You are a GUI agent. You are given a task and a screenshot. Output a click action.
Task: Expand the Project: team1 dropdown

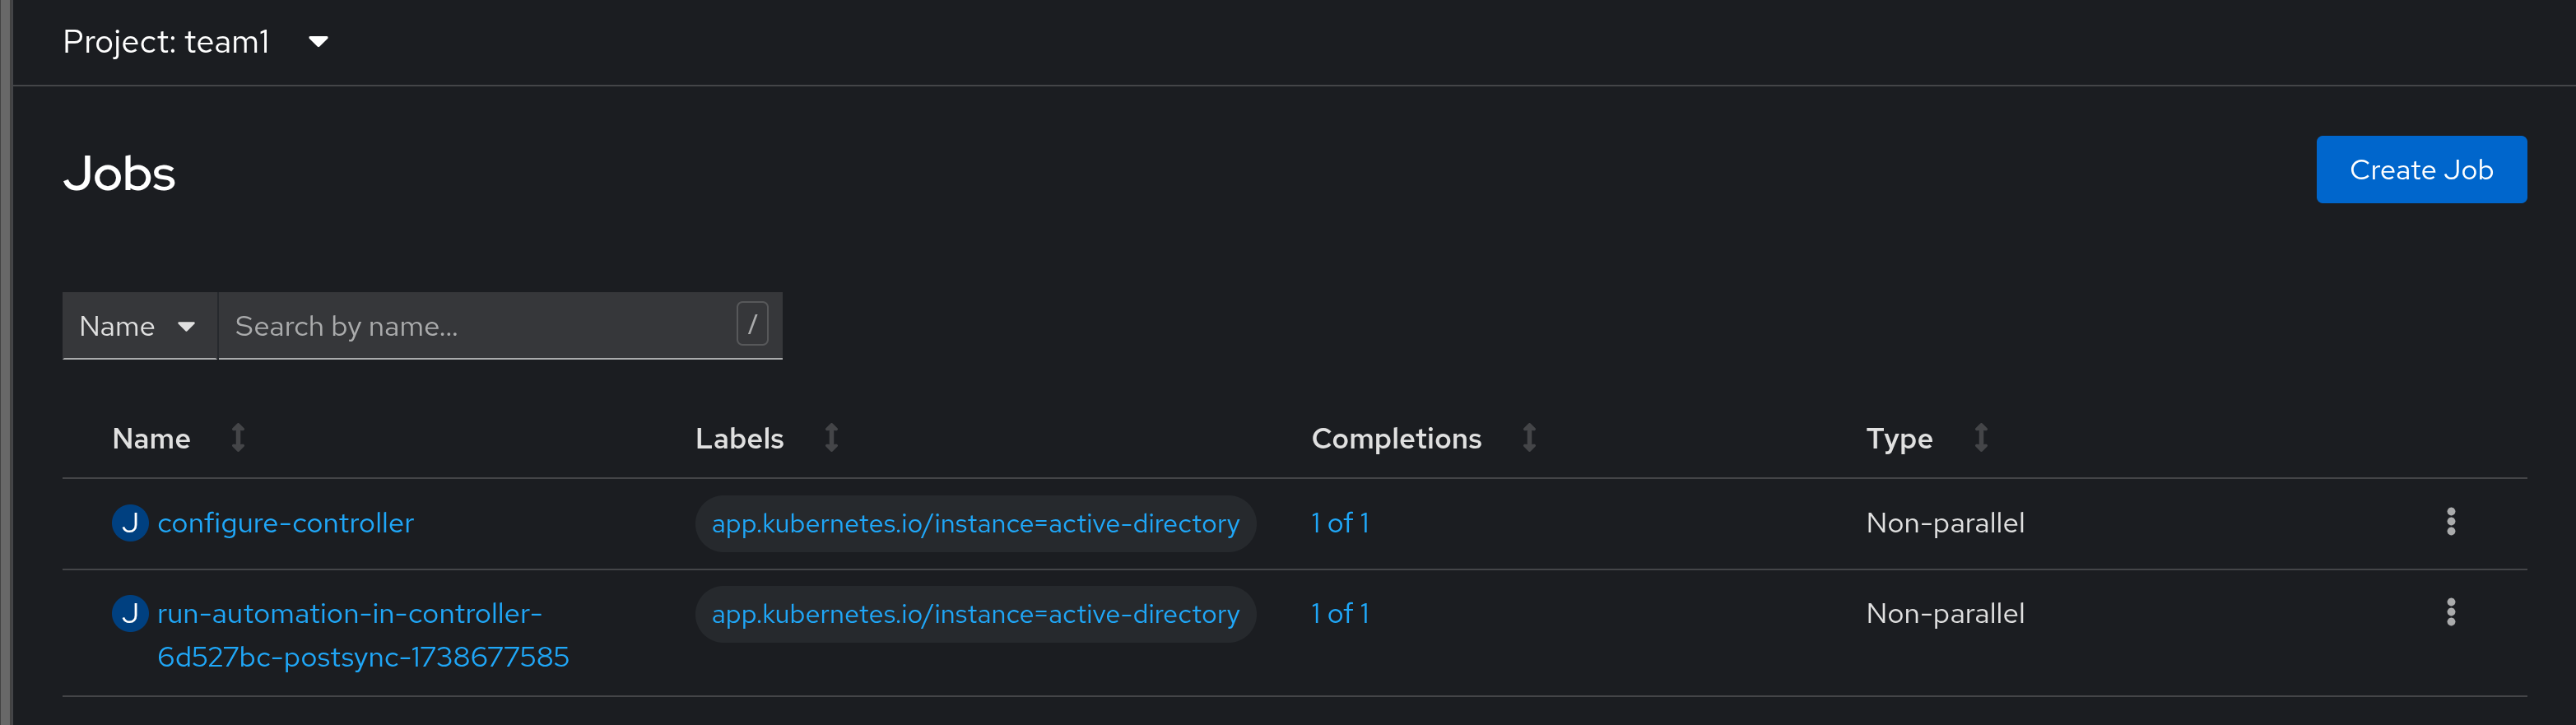(x=196, y=42)
